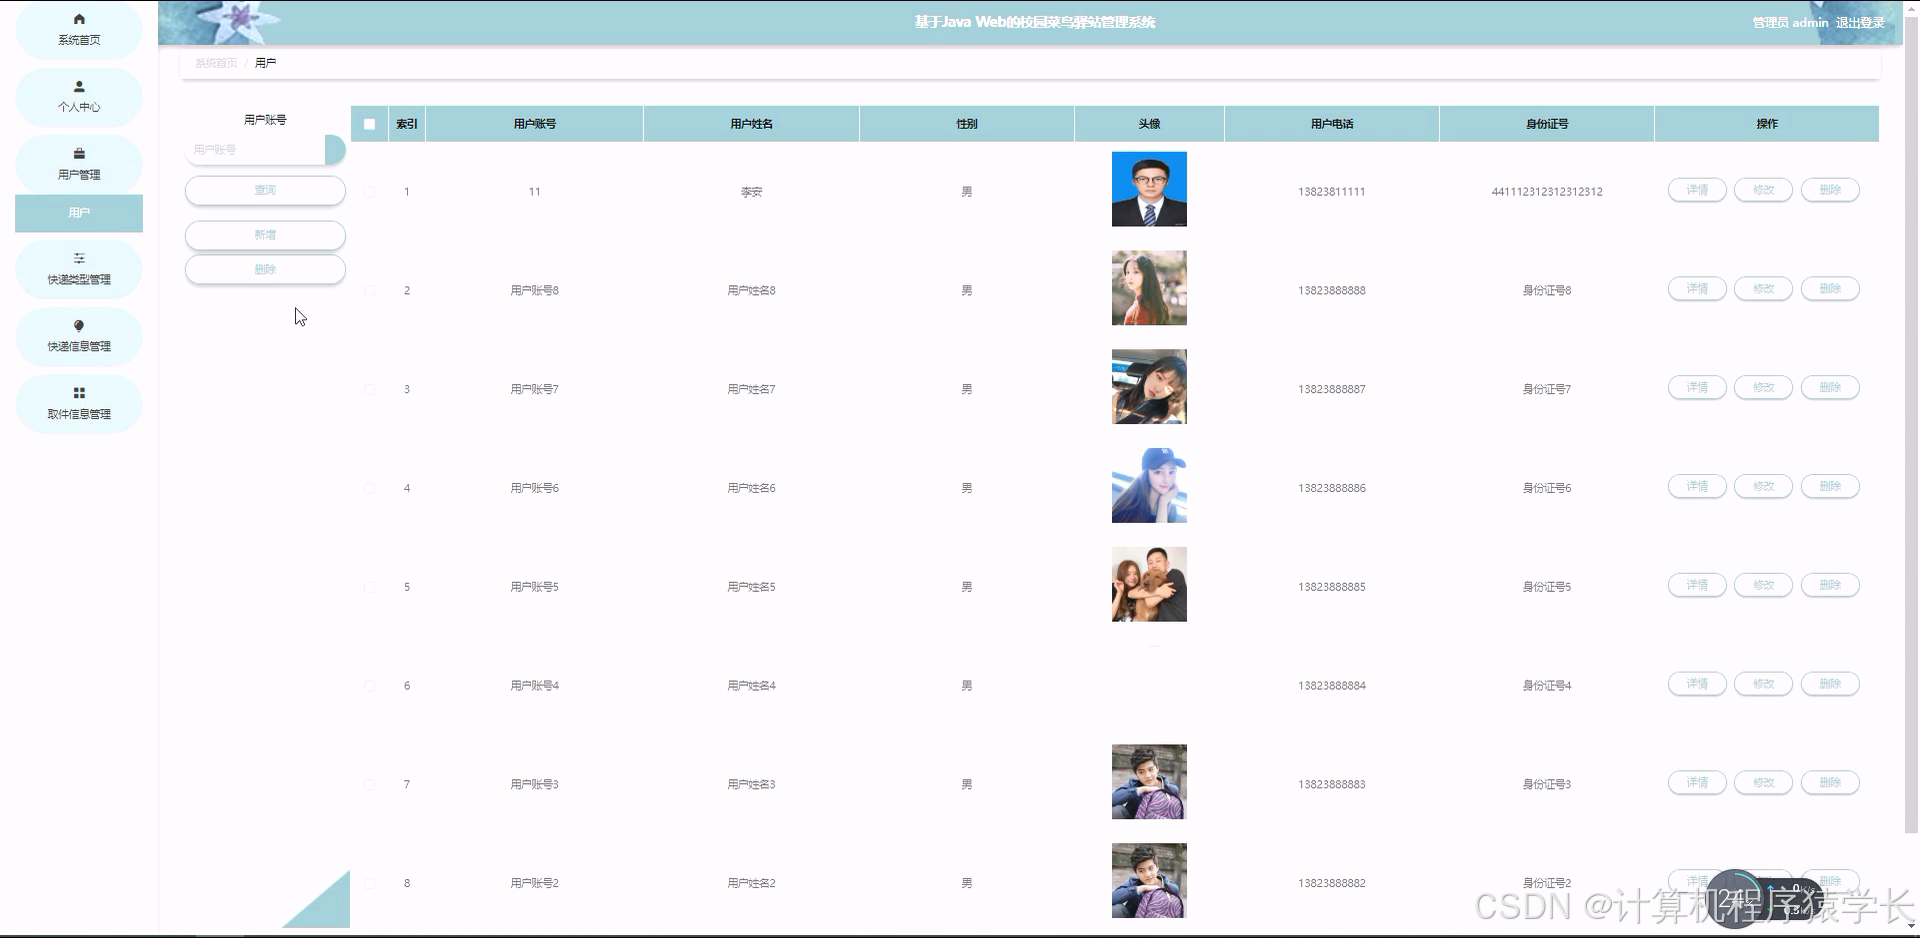The height and width of the screenshot is (938, 1920).
Task: Click the 管理员 admin label in header
Action: pos(1790,22)
